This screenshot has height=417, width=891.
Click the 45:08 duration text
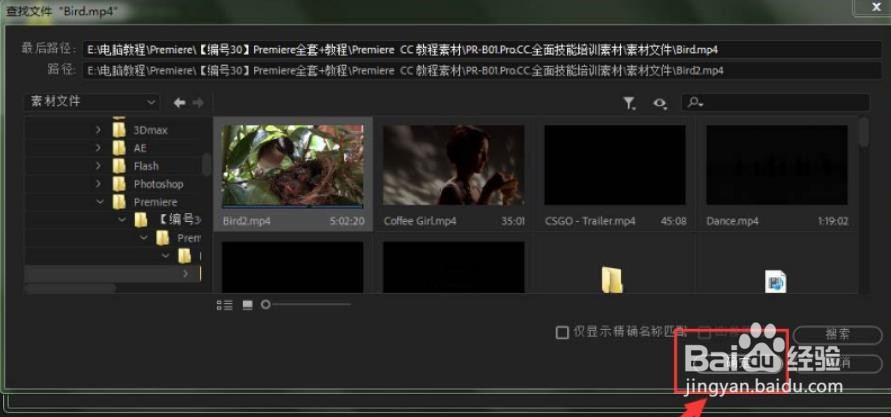pyautogui.click(x=675, y=221)
